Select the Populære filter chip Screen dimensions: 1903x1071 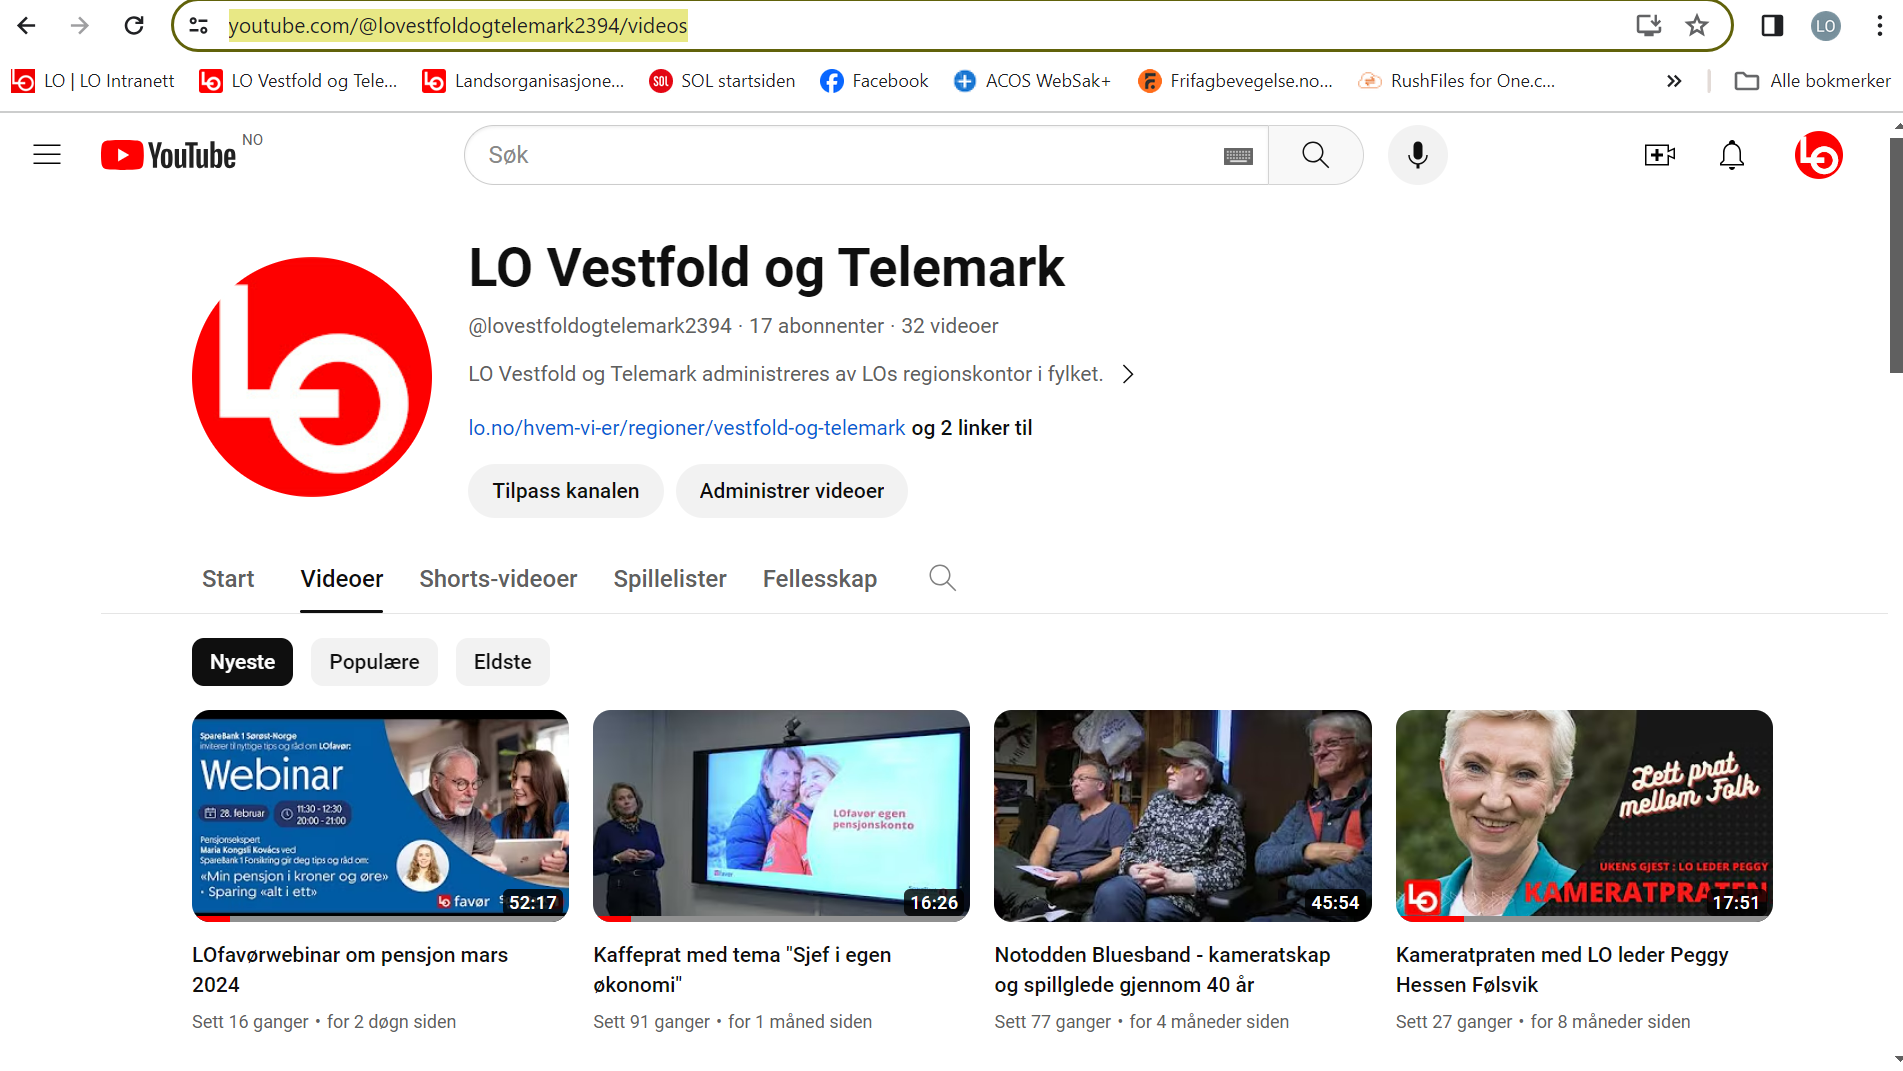click(x=373, y=661)
